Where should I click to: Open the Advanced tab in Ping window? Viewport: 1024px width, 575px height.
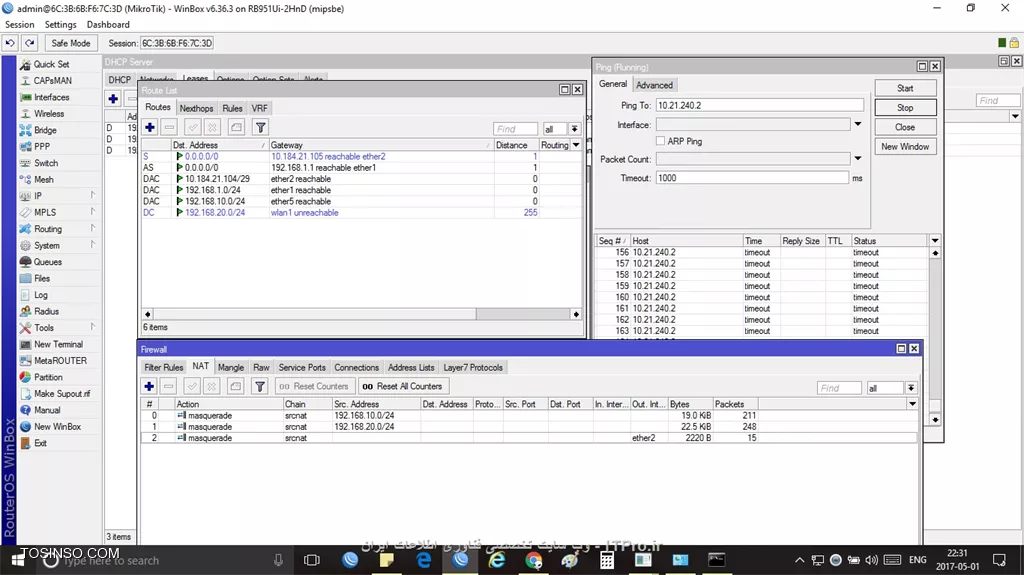tap(654, 85)
